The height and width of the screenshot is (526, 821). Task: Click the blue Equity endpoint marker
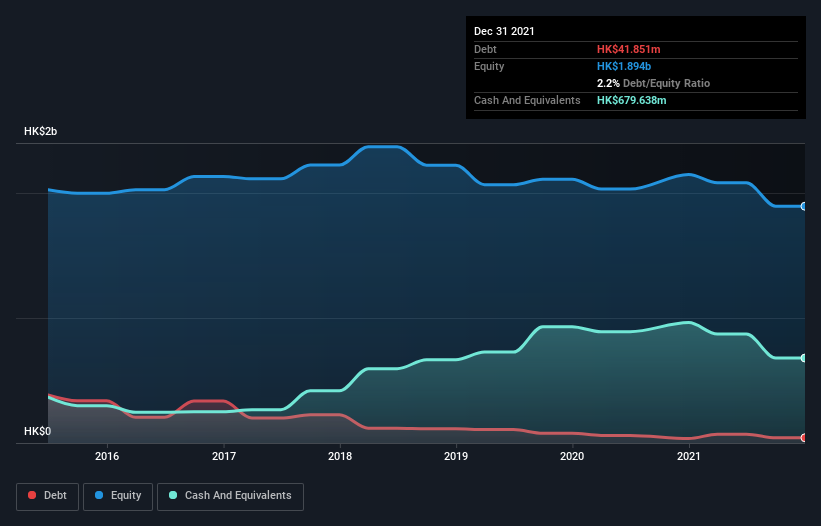[804, 207]
